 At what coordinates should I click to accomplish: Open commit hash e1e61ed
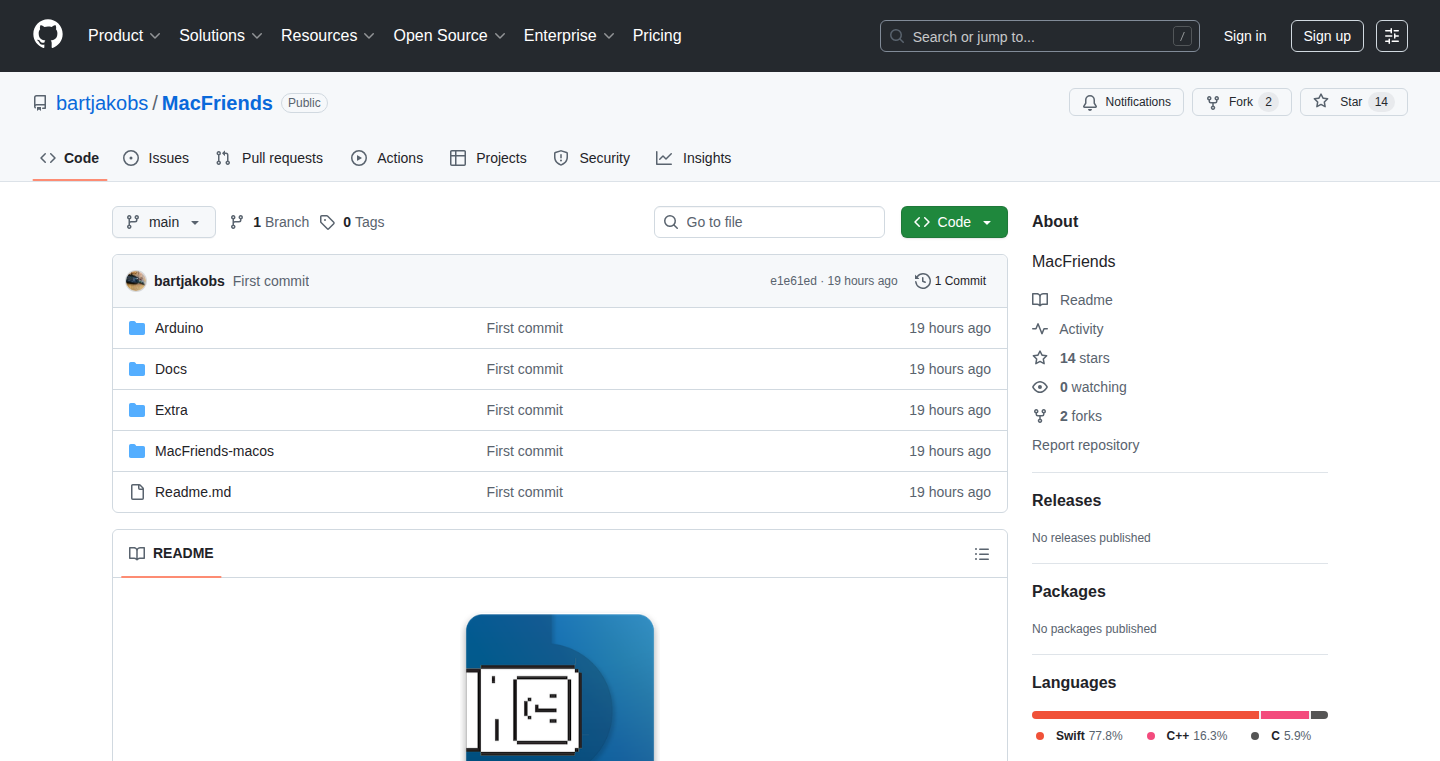coord(793,281)
